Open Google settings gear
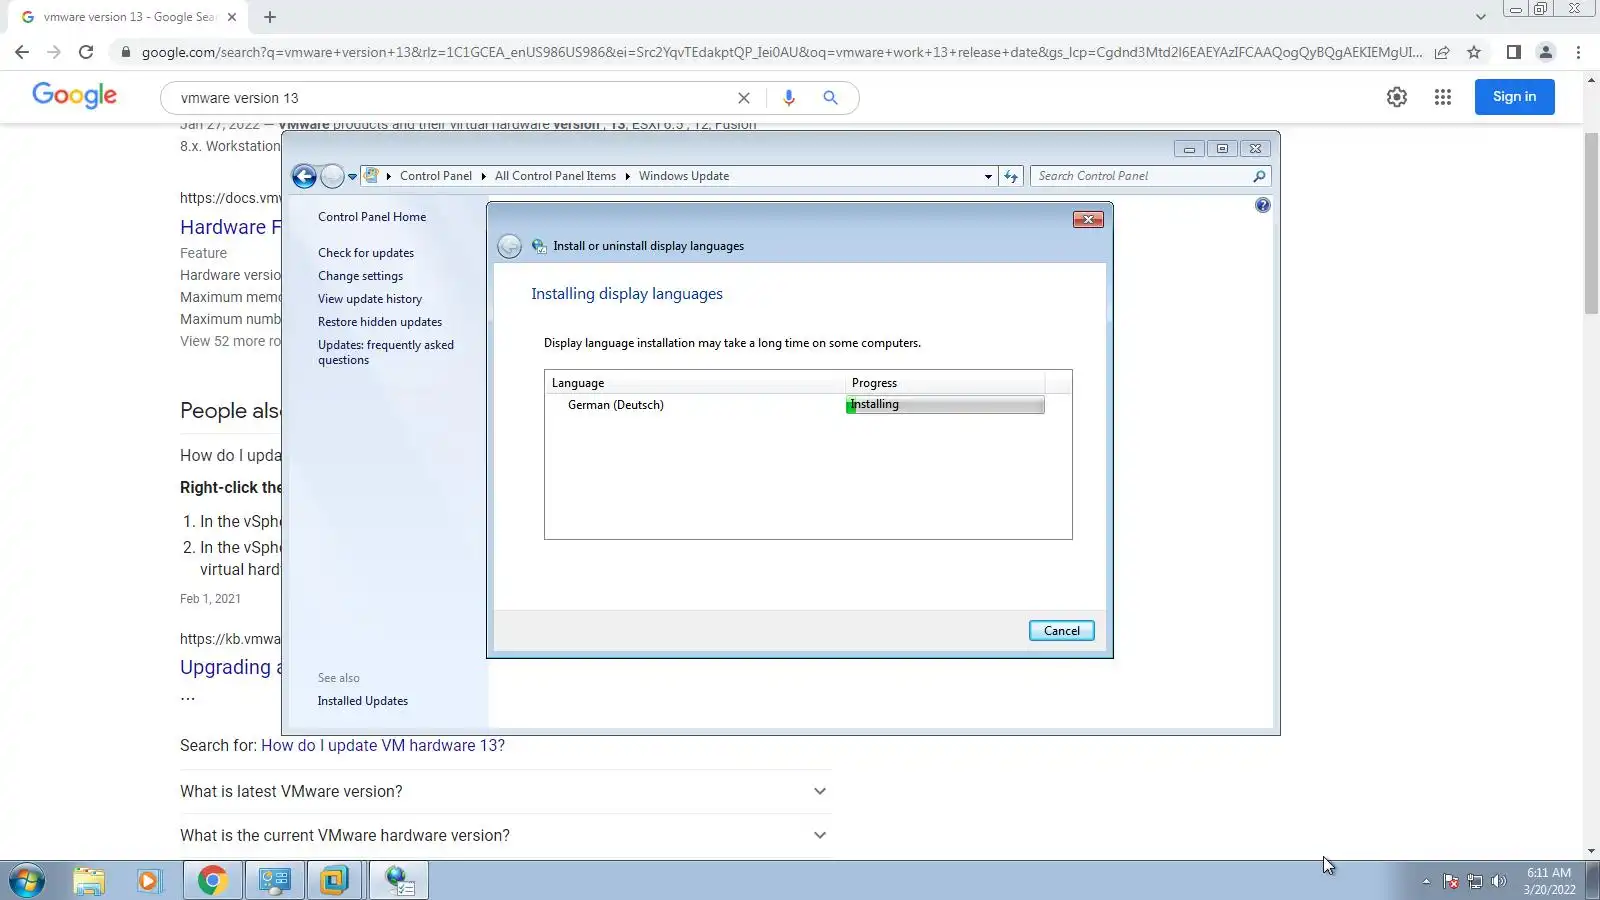 1397,97
